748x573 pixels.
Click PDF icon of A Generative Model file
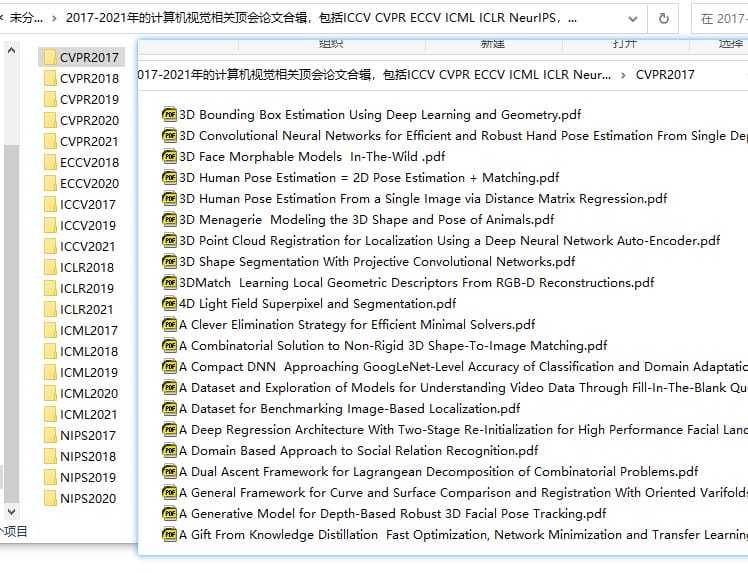(169, 513)
